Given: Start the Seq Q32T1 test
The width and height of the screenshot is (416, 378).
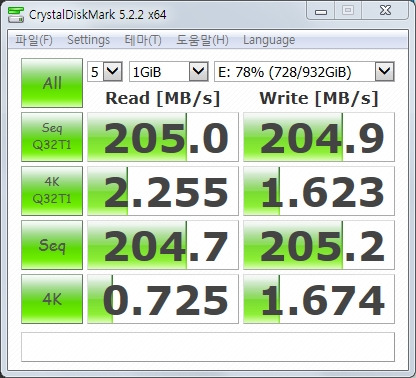Looking at the screenshot, I should (52, 137).
